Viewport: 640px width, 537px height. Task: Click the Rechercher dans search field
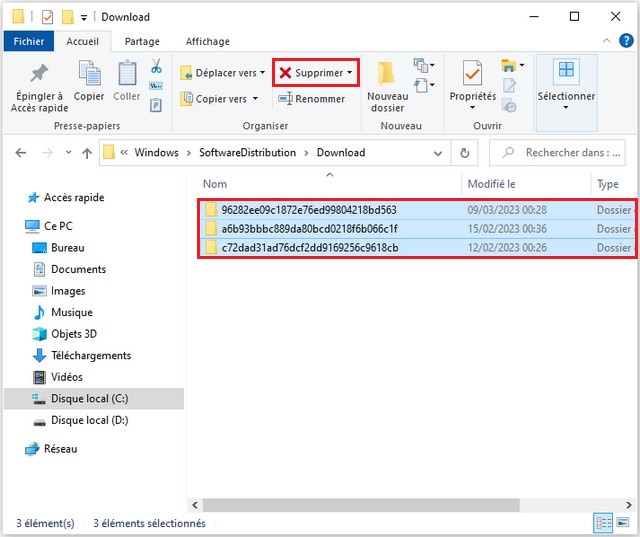[x=557, y=153]
